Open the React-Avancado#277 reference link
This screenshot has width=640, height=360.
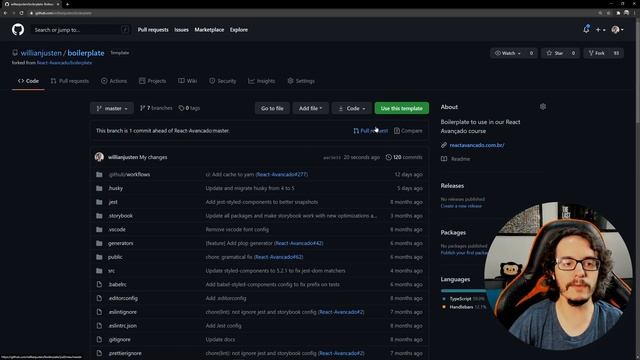282,174
